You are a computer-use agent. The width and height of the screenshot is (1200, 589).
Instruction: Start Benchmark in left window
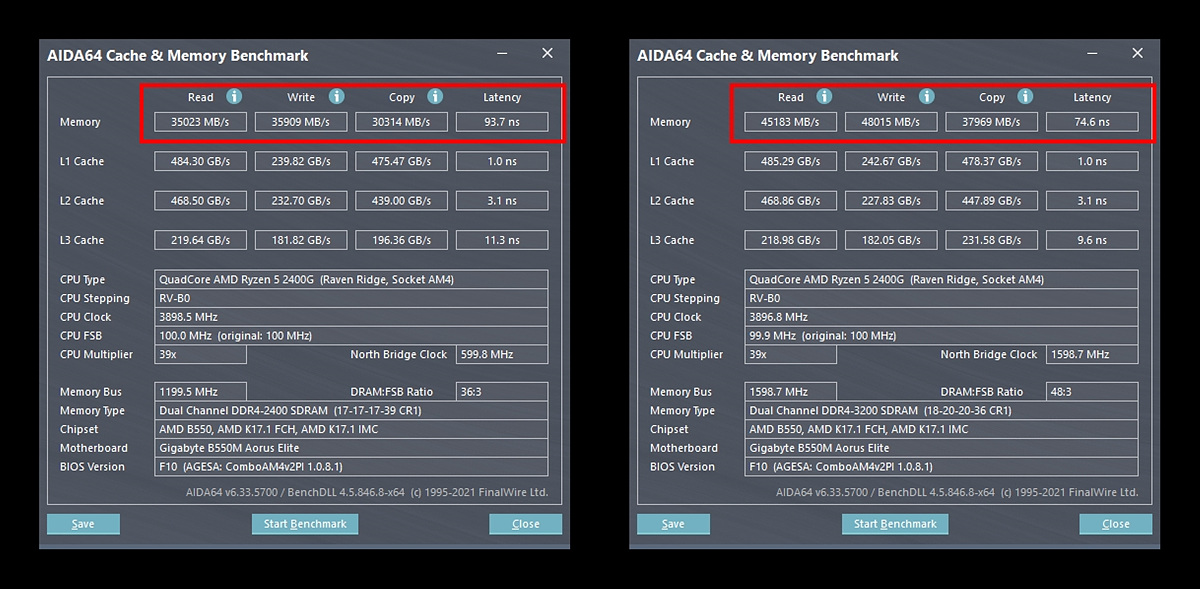tap(305, 524)
